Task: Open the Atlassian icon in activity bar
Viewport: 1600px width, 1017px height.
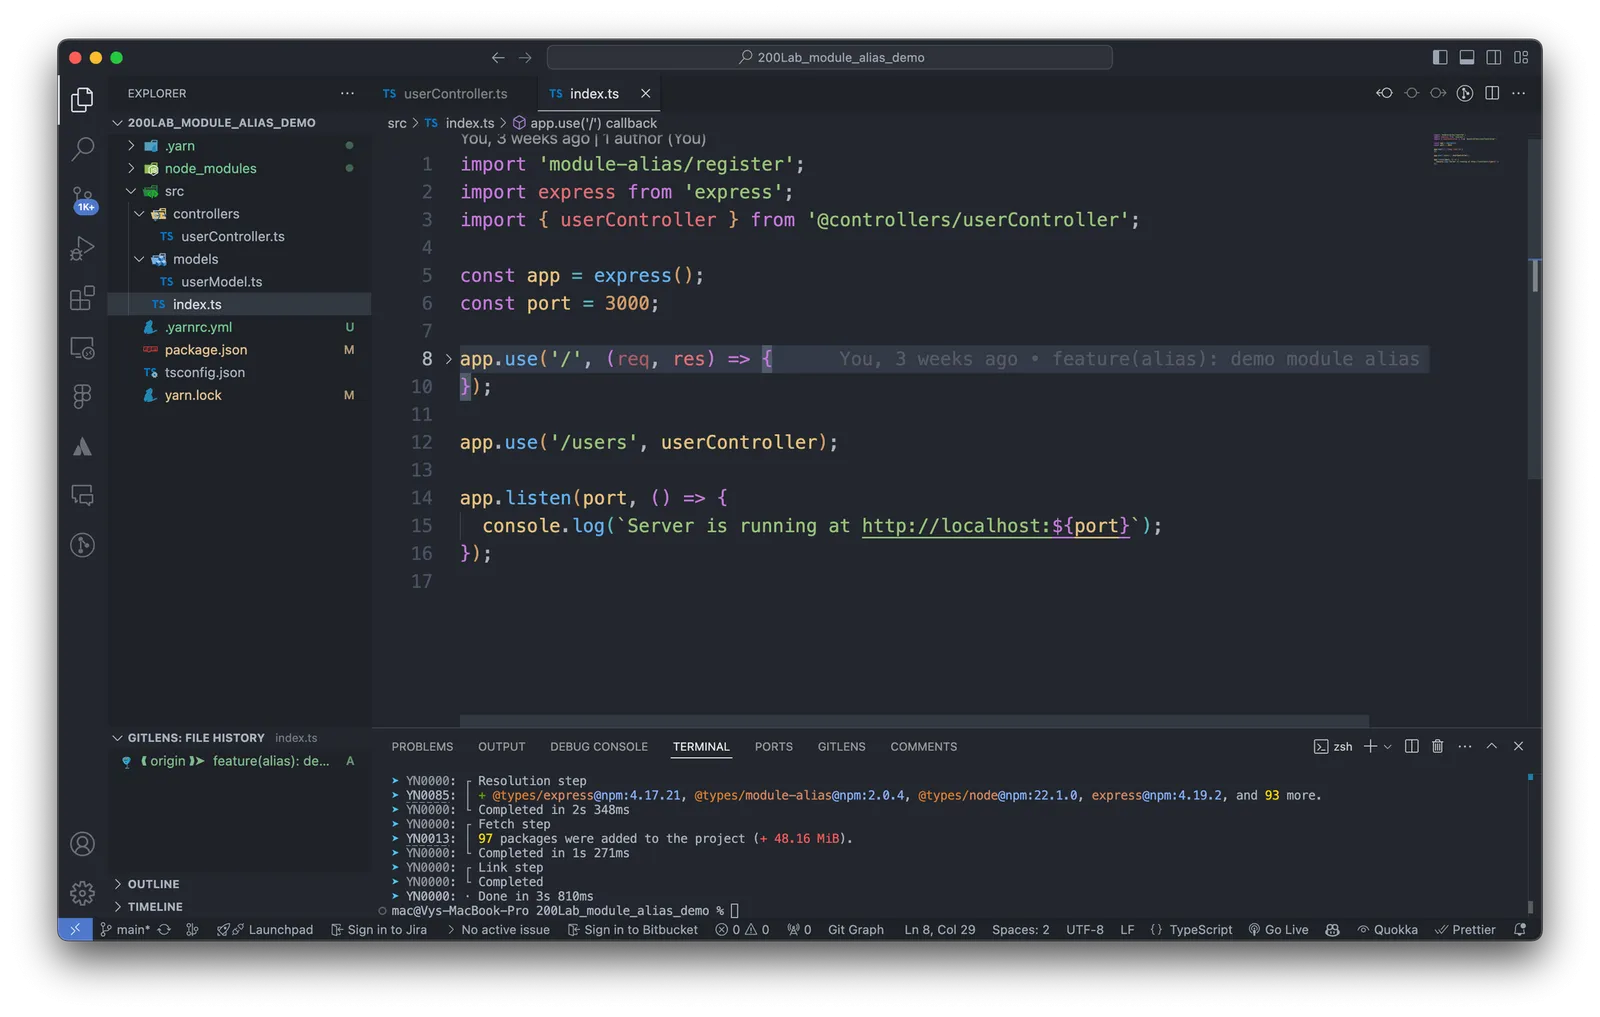Action: coord(82,446)
